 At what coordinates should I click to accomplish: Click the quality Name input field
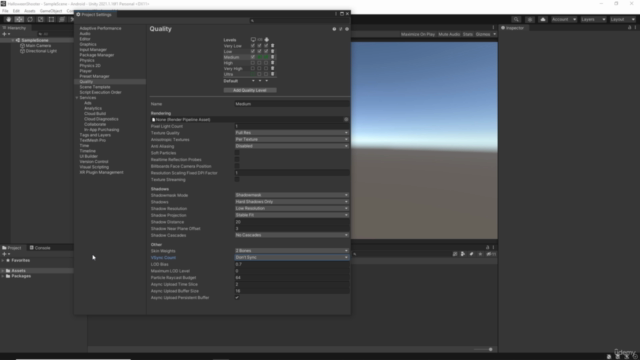(x=292, y=104)
